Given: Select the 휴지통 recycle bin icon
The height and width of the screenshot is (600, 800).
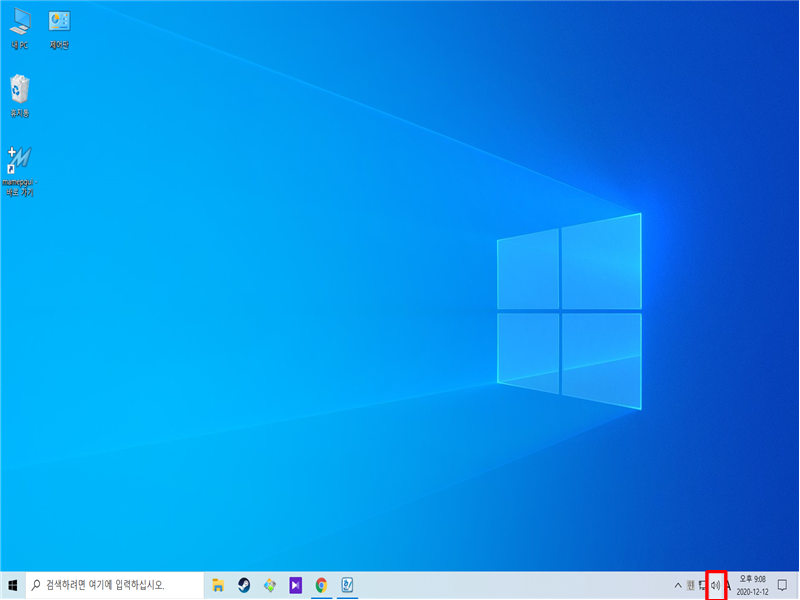Looking at the screenshot, I should tap(20, 96).
